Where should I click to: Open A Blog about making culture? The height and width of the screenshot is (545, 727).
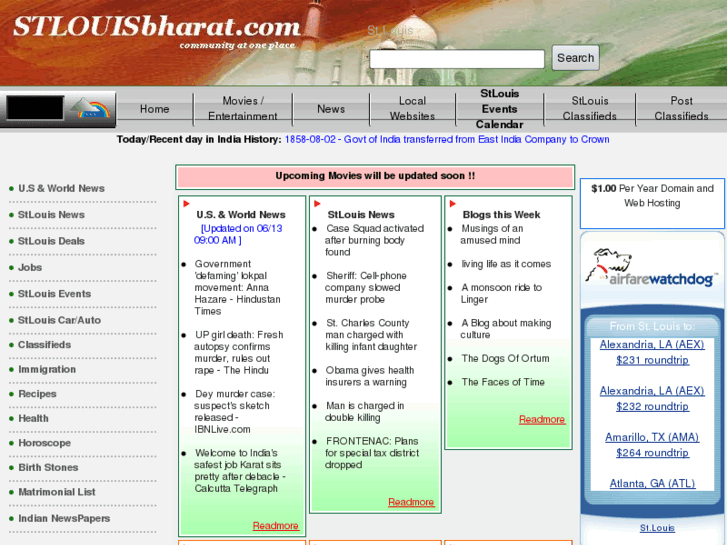tap(505, 329)
